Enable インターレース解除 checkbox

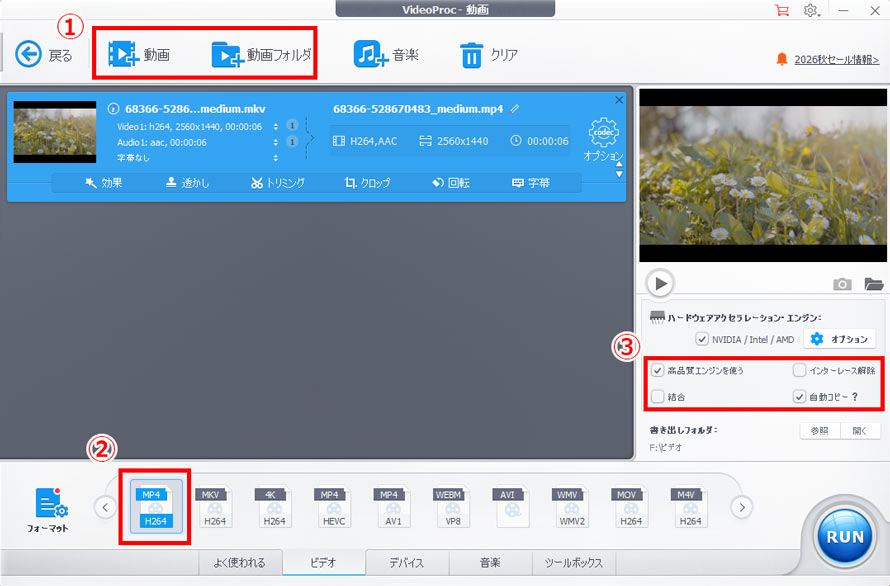point(799,370)
